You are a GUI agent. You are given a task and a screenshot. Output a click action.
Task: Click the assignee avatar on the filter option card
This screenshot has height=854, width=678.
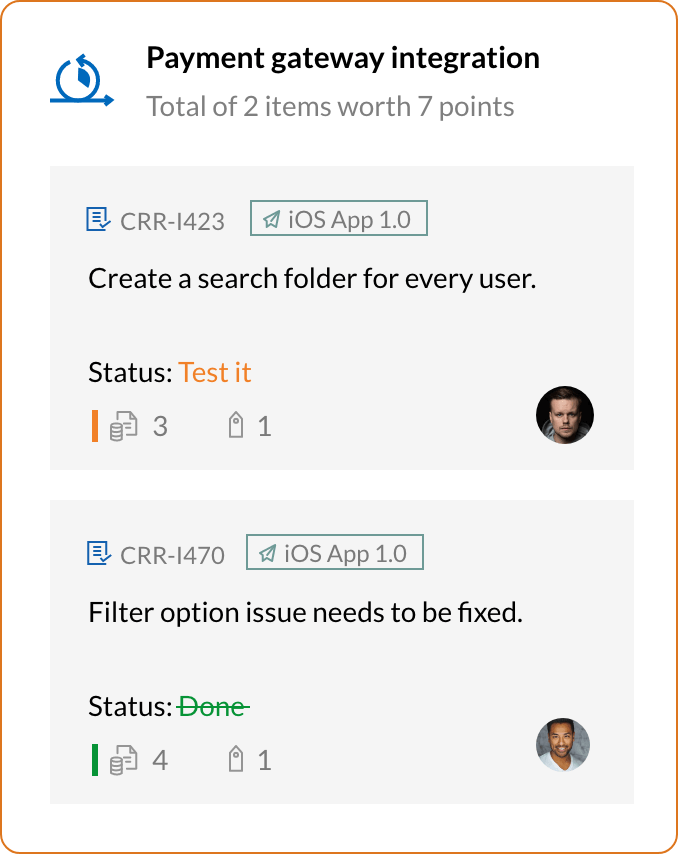(x=563, y=745)
